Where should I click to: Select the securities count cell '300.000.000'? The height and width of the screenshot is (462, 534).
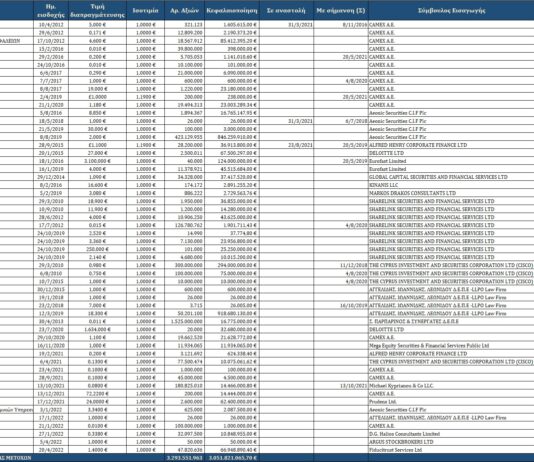pyautogui.click(x=185, y=265)
